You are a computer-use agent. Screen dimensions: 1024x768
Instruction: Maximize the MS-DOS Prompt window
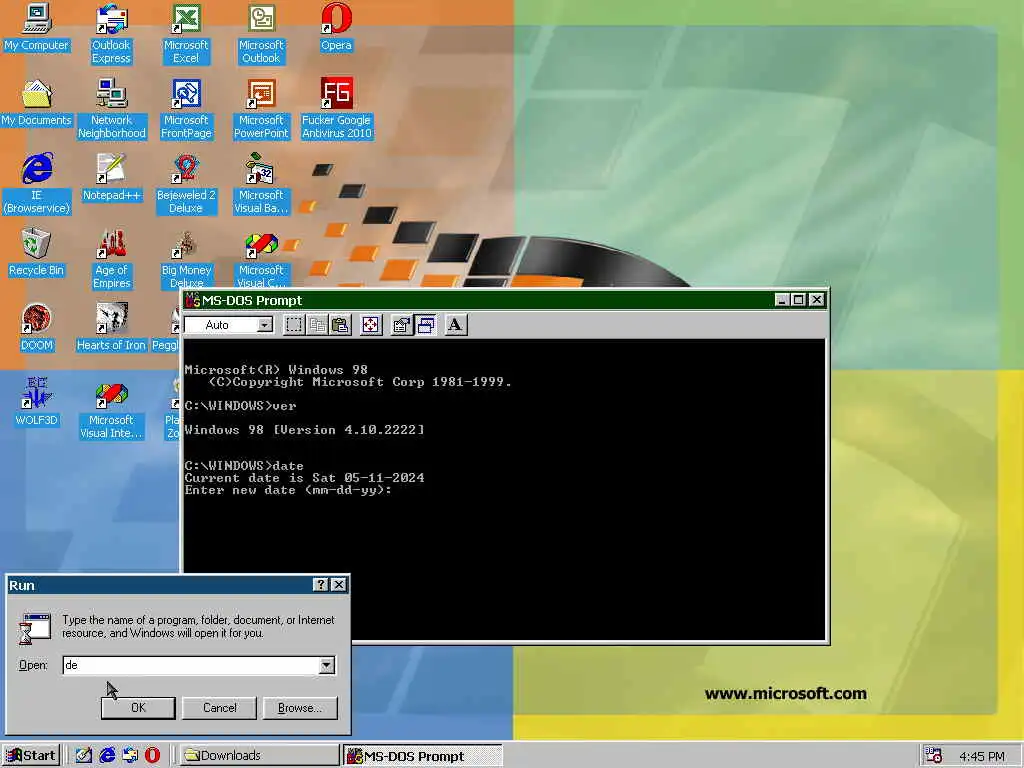click(x=797, y=300)
